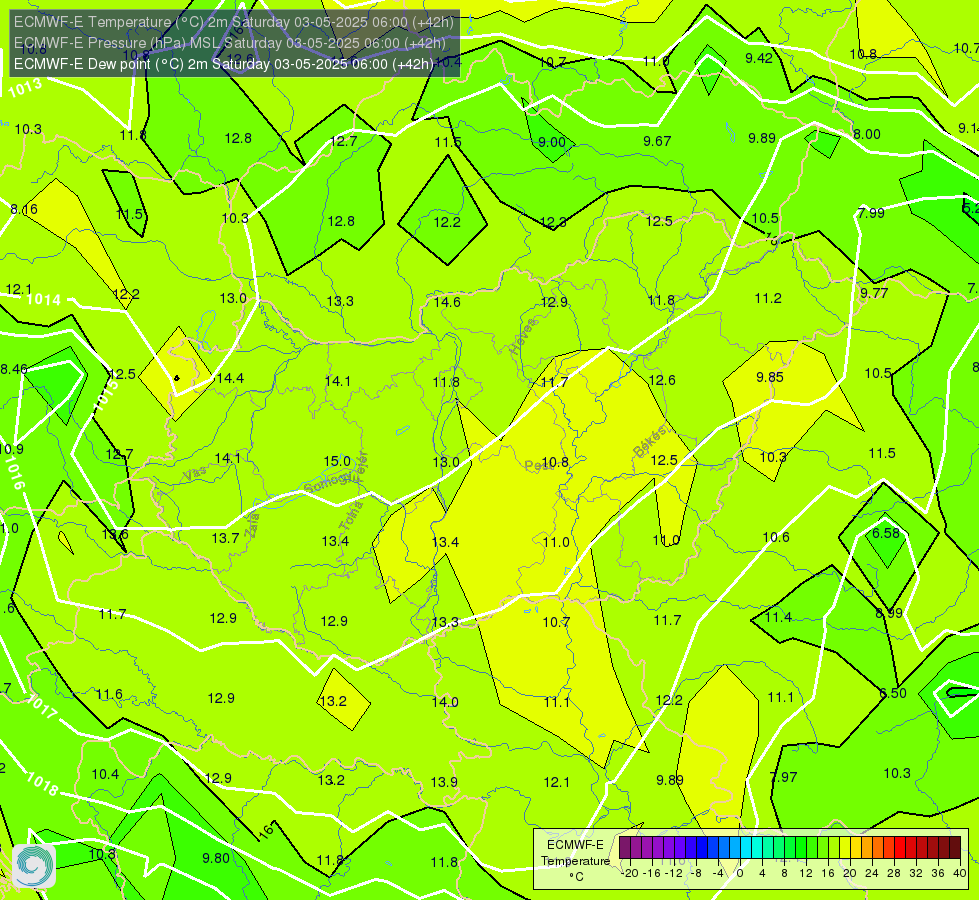The height and width of the screenshot is (900, 979).
Task: Click the 9.80 temperature value
Action: pyautogui.click(x=216, y=858)
